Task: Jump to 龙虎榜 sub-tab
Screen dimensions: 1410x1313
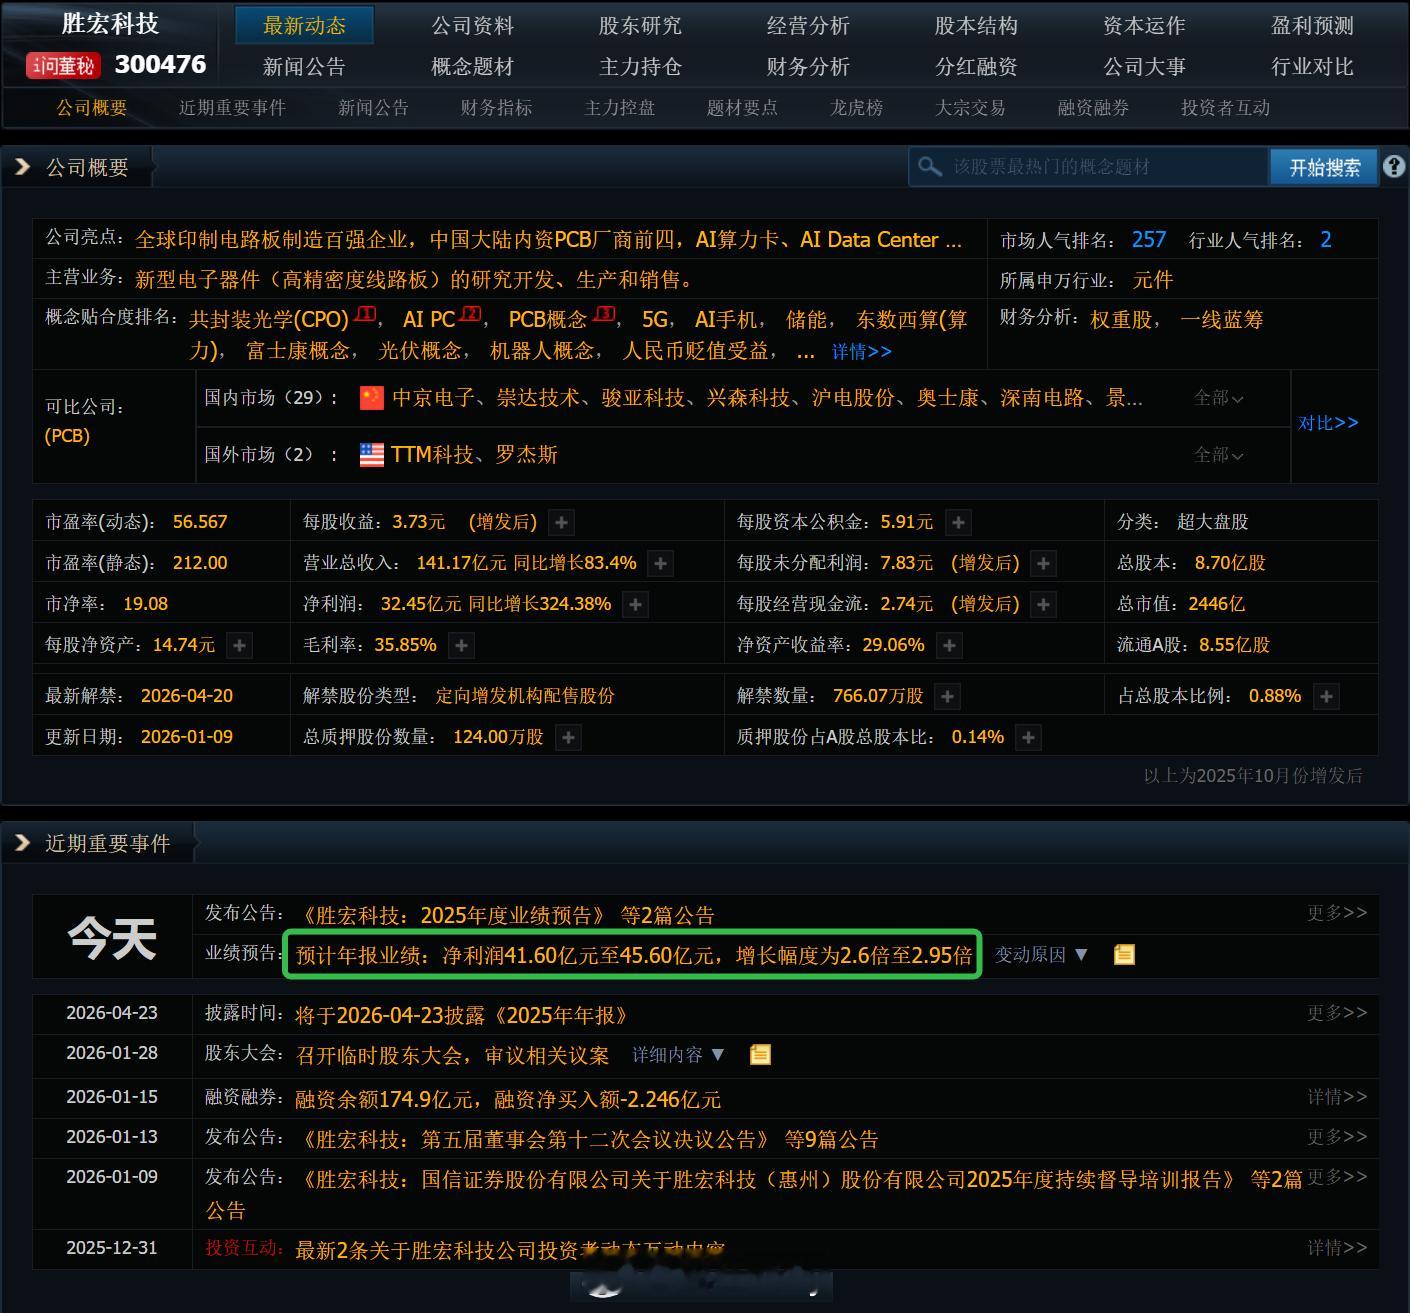Action: pos(856,108)
